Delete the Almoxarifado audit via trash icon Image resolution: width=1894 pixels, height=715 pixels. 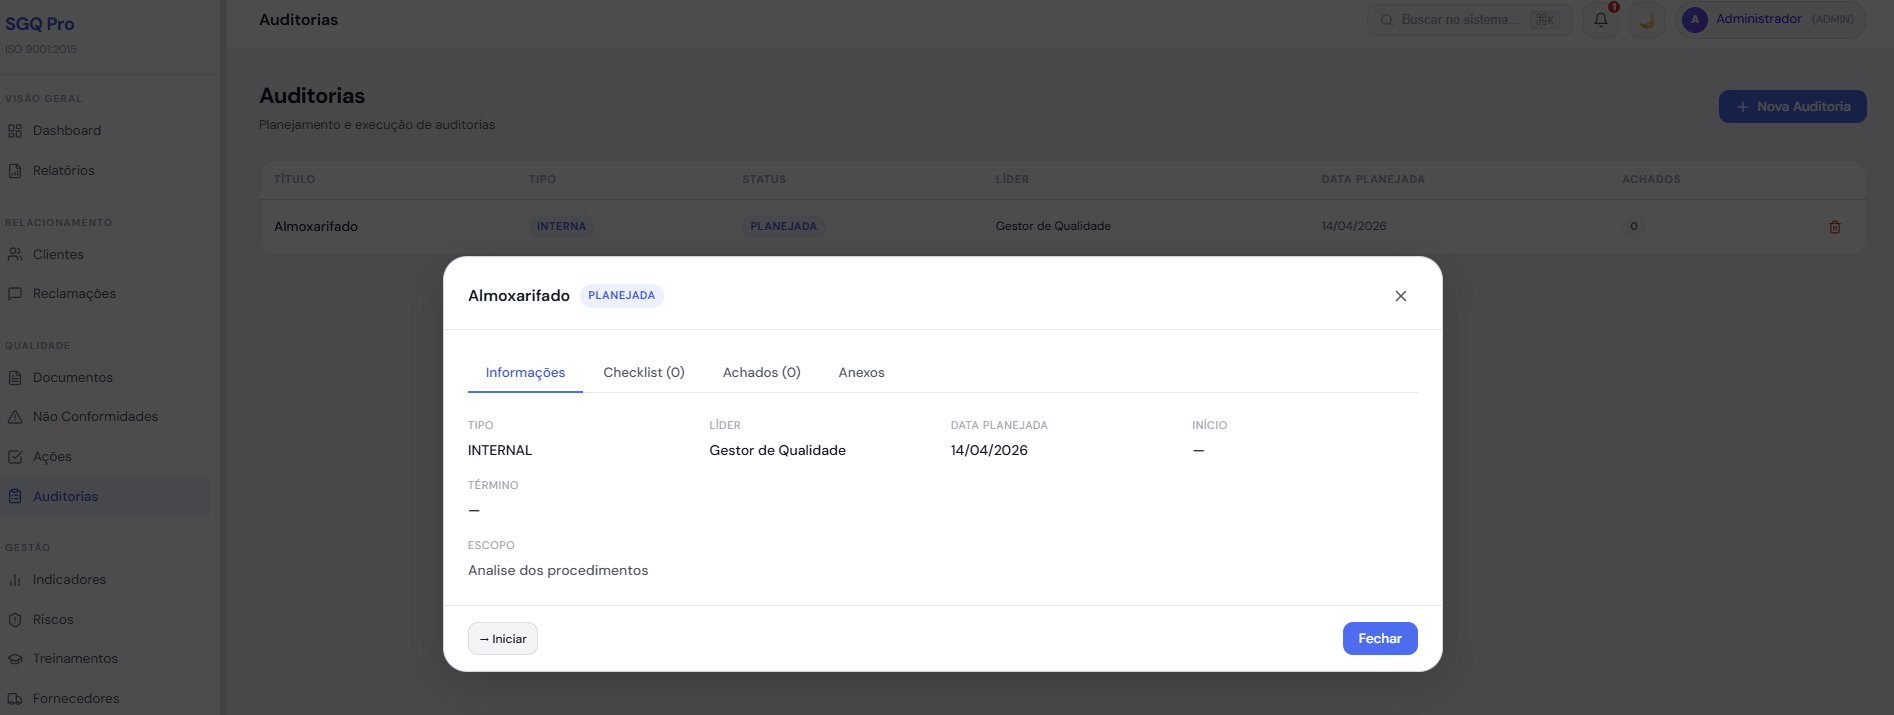1834,227
